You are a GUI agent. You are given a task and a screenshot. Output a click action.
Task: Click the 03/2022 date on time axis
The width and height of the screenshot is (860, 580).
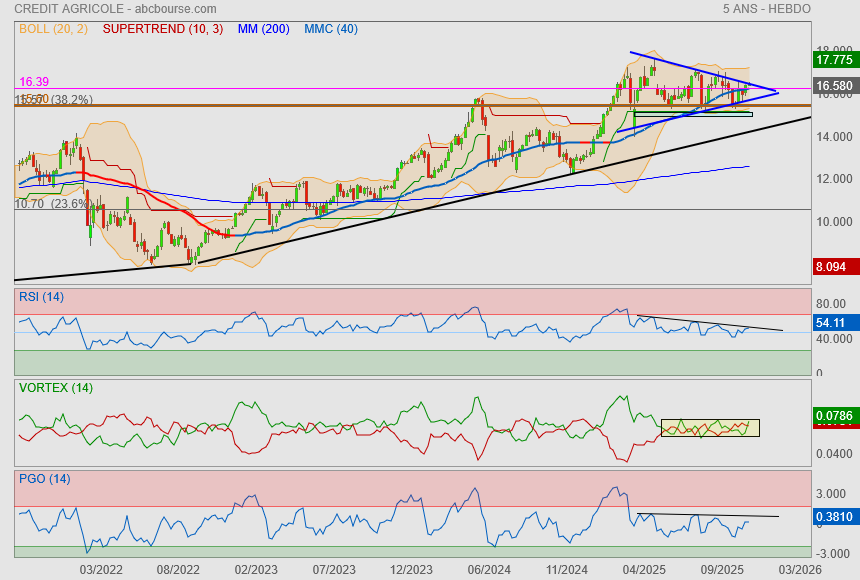coord(101,568)
